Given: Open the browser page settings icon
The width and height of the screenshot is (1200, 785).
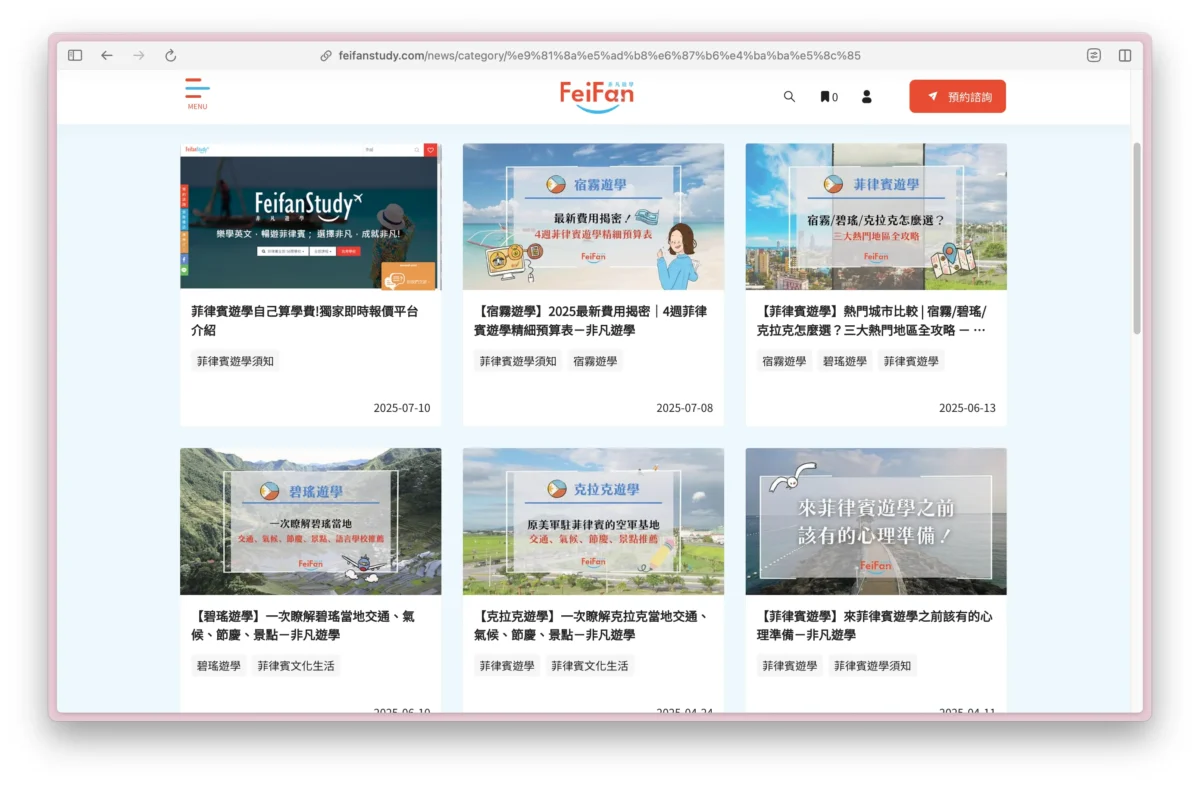Looking at the screenshot, I should pos(1094,55).
